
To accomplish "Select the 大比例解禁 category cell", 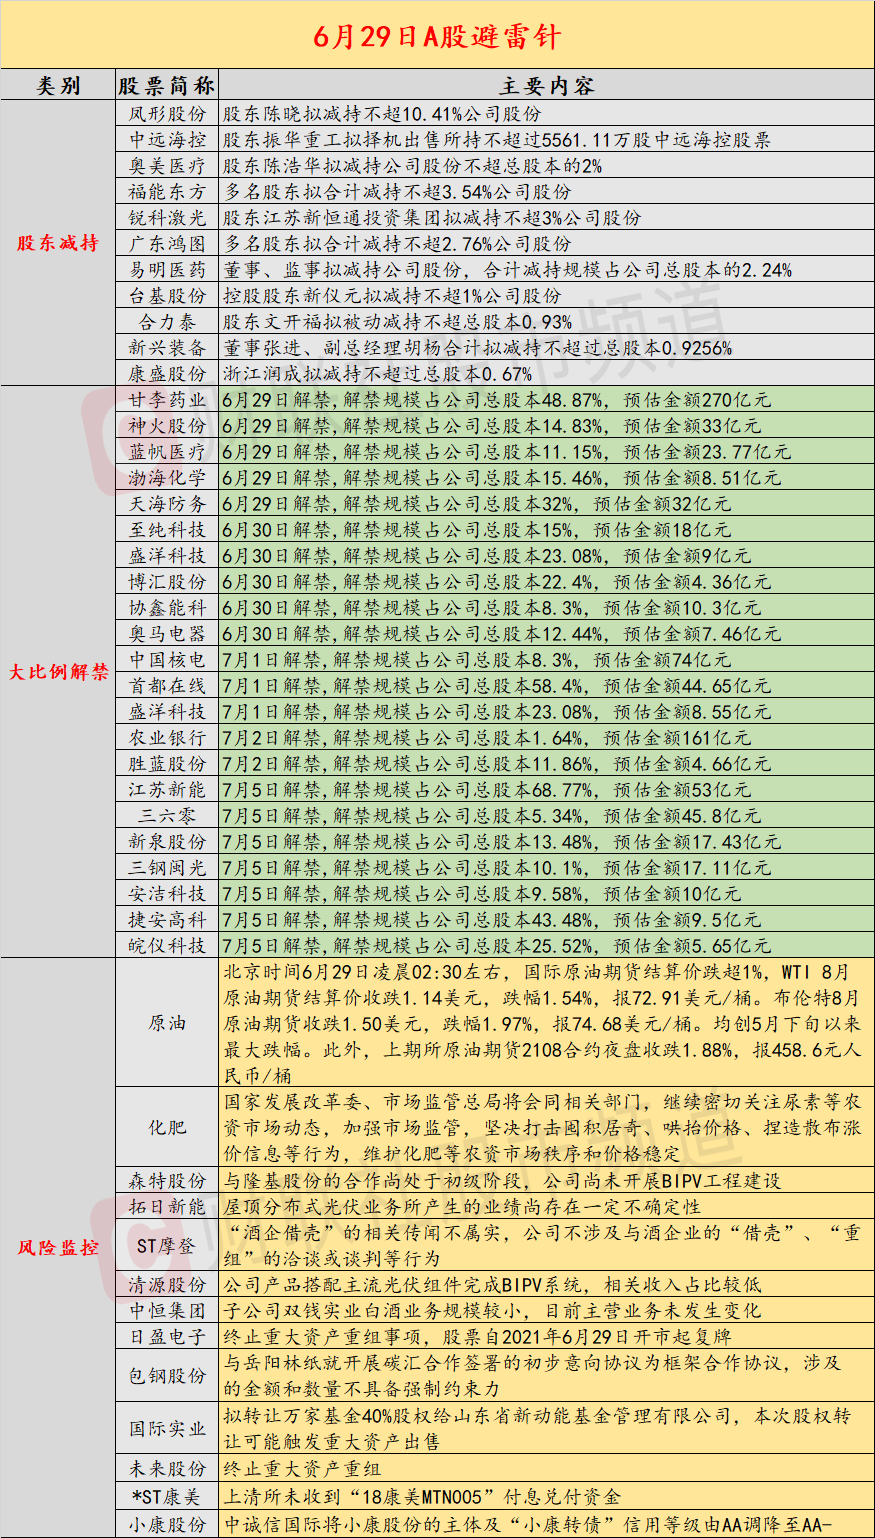I will click(x=58, y=672).
